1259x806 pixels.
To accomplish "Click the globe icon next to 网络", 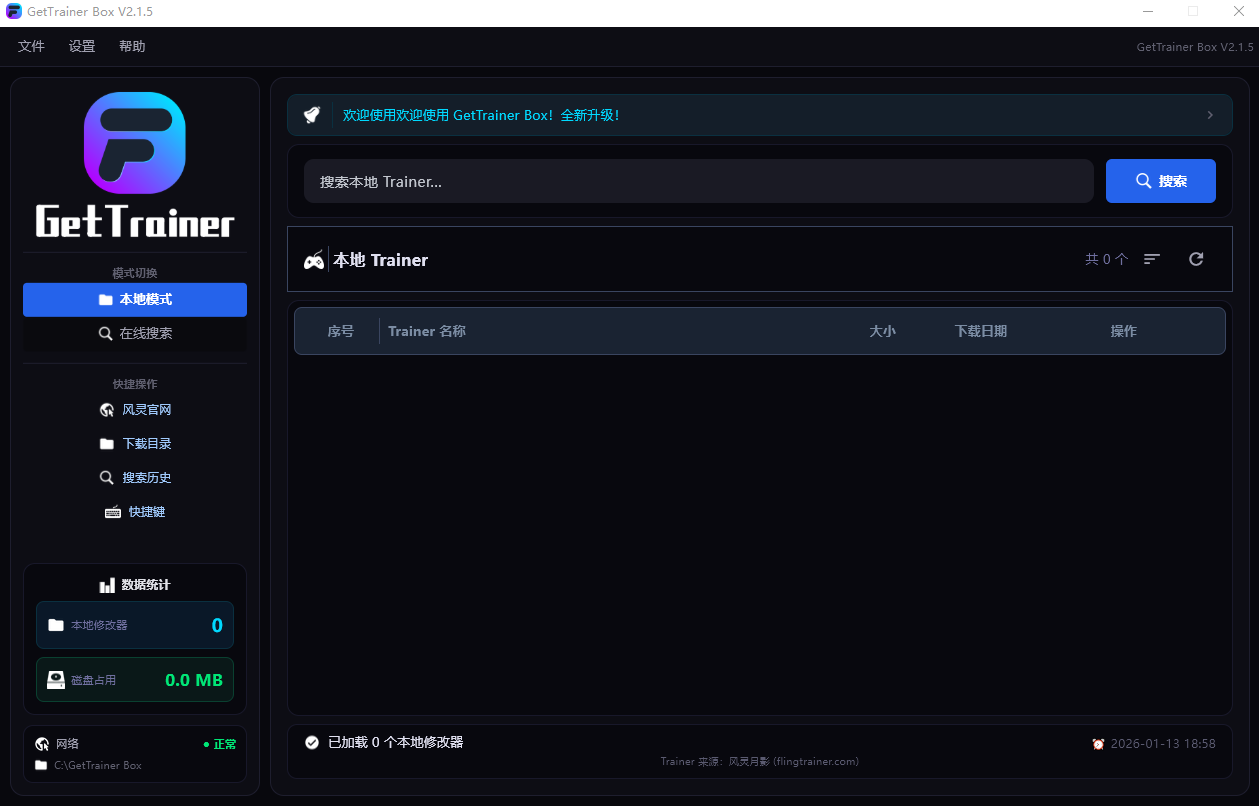I will pyautogui.click(x=42, y=744).
